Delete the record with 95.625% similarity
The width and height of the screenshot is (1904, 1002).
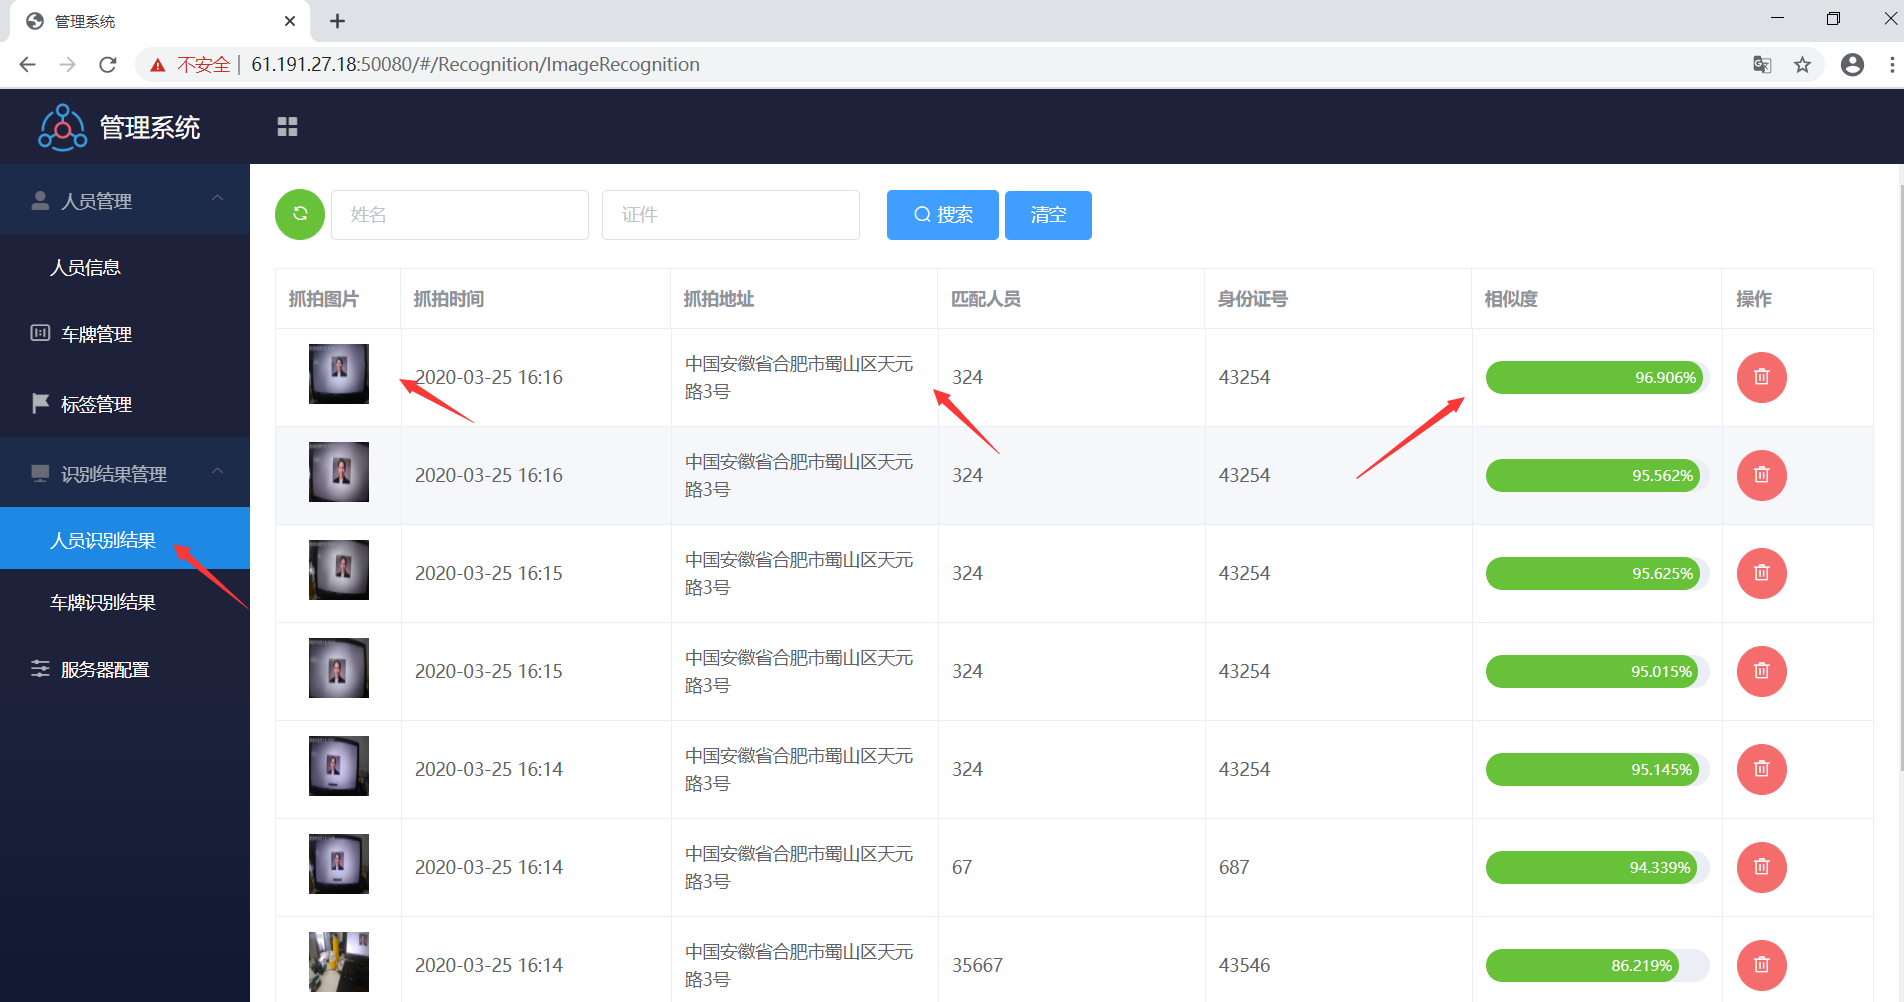click(x=1761, y=573)
